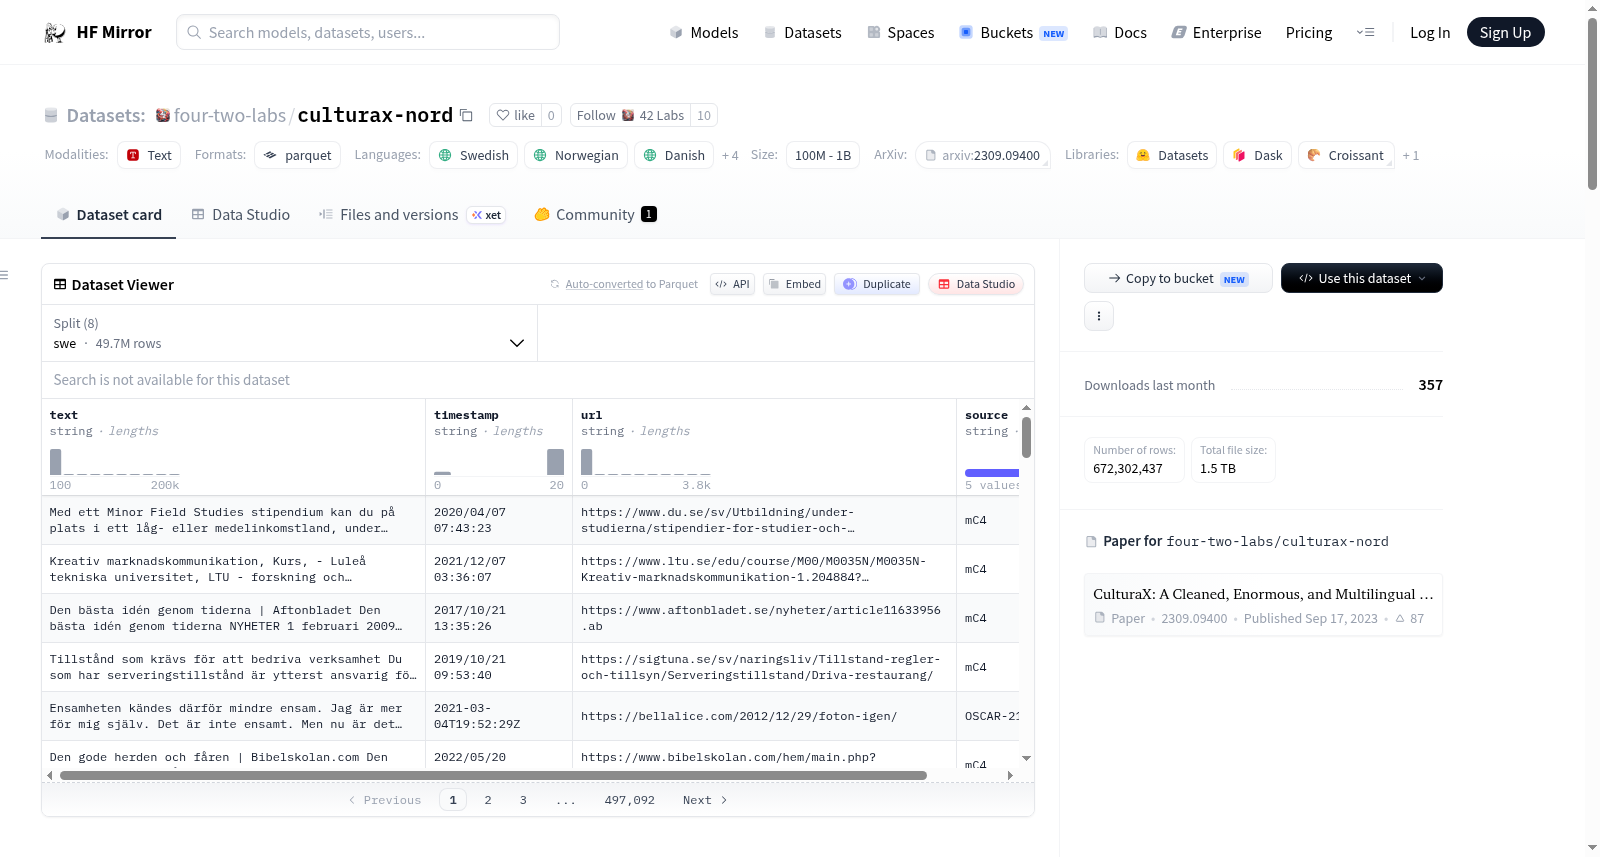Click the xet badge on Files tab
The width and height of the screenshot is (1600, 857).
pos(487,215)
